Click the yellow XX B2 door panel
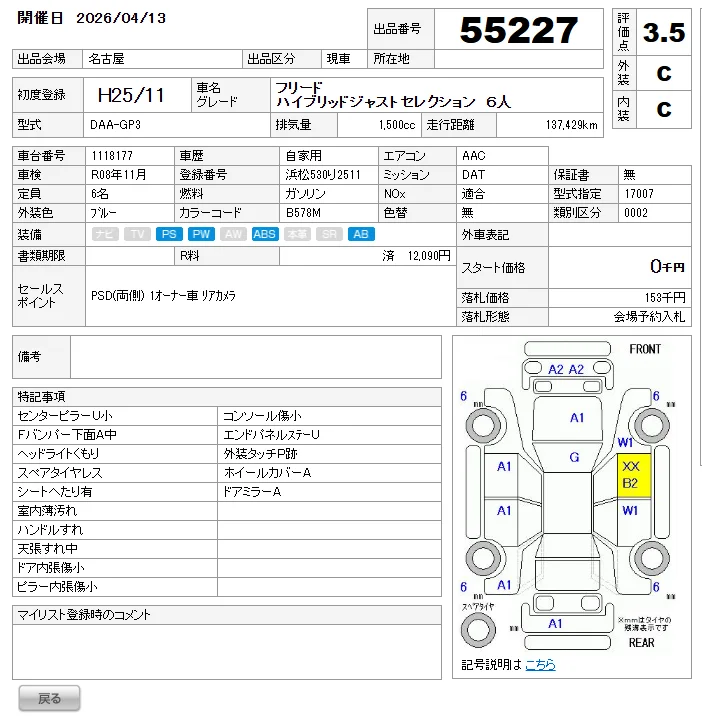This screenshot has height=717, width=702. coord(634,476)
